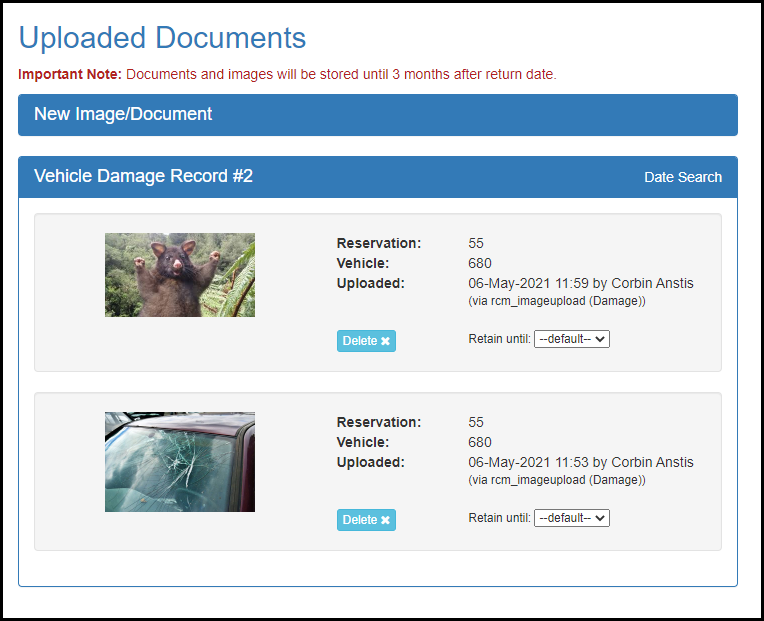Open Date Search in Vehicle Damage Record header
This screenshot has width=764, height=621.
click(683, 177)
